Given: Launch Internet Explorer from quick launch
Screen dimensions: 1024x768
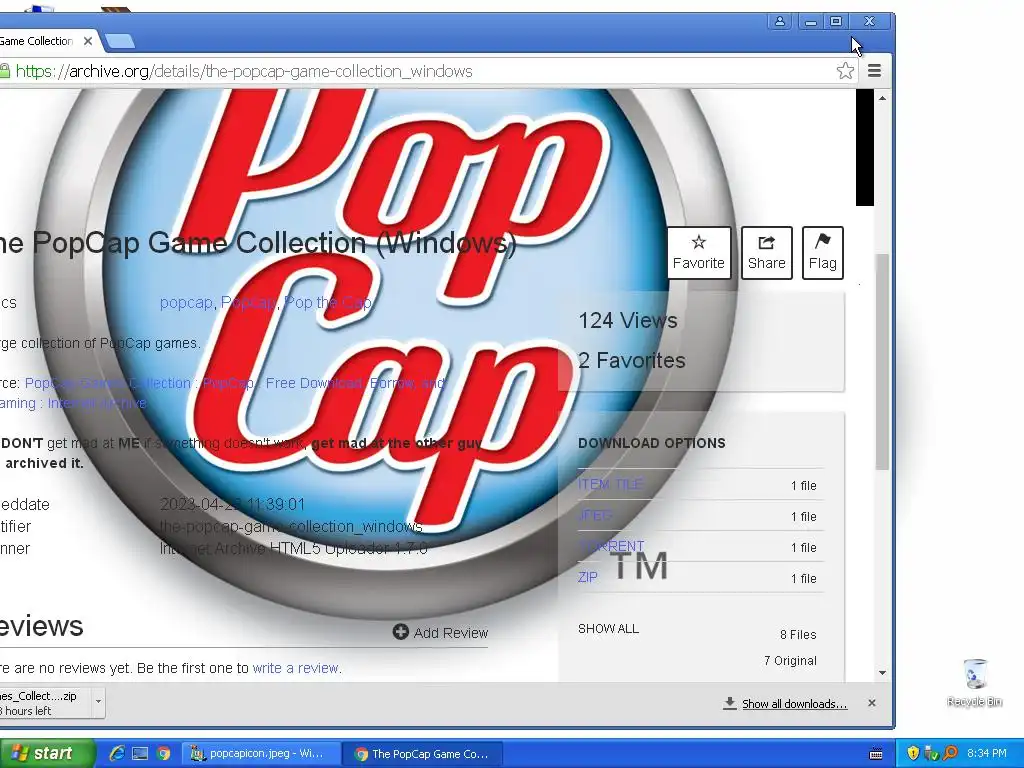Looking at the screenshot, I should point(117,754).
